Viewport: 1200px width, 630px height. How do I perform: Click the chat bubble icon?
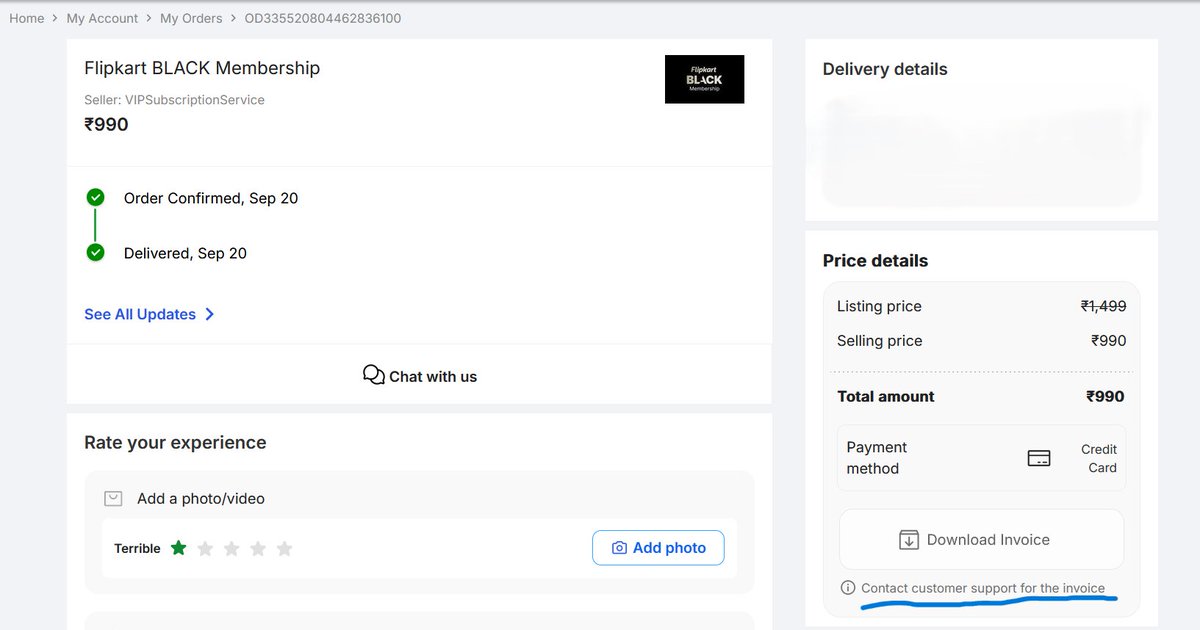374,375
